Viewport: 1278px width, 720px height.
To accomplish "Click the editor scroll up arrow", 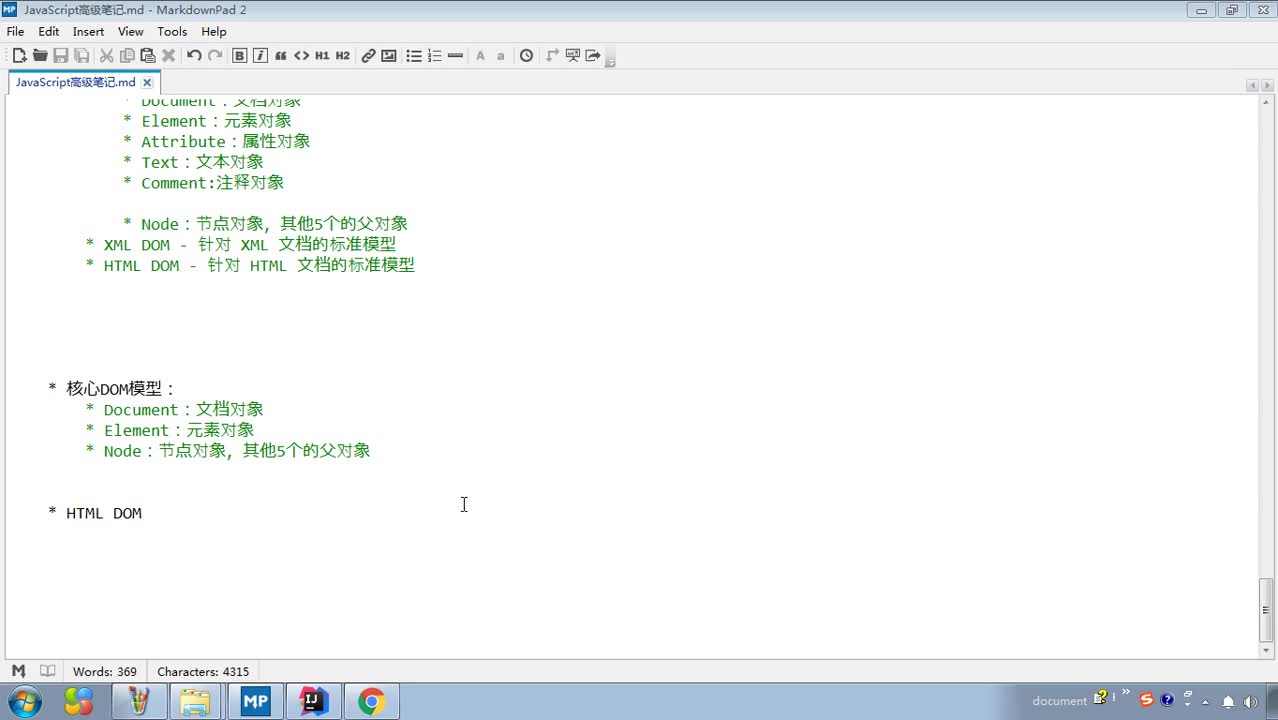I will point(1267,101).
